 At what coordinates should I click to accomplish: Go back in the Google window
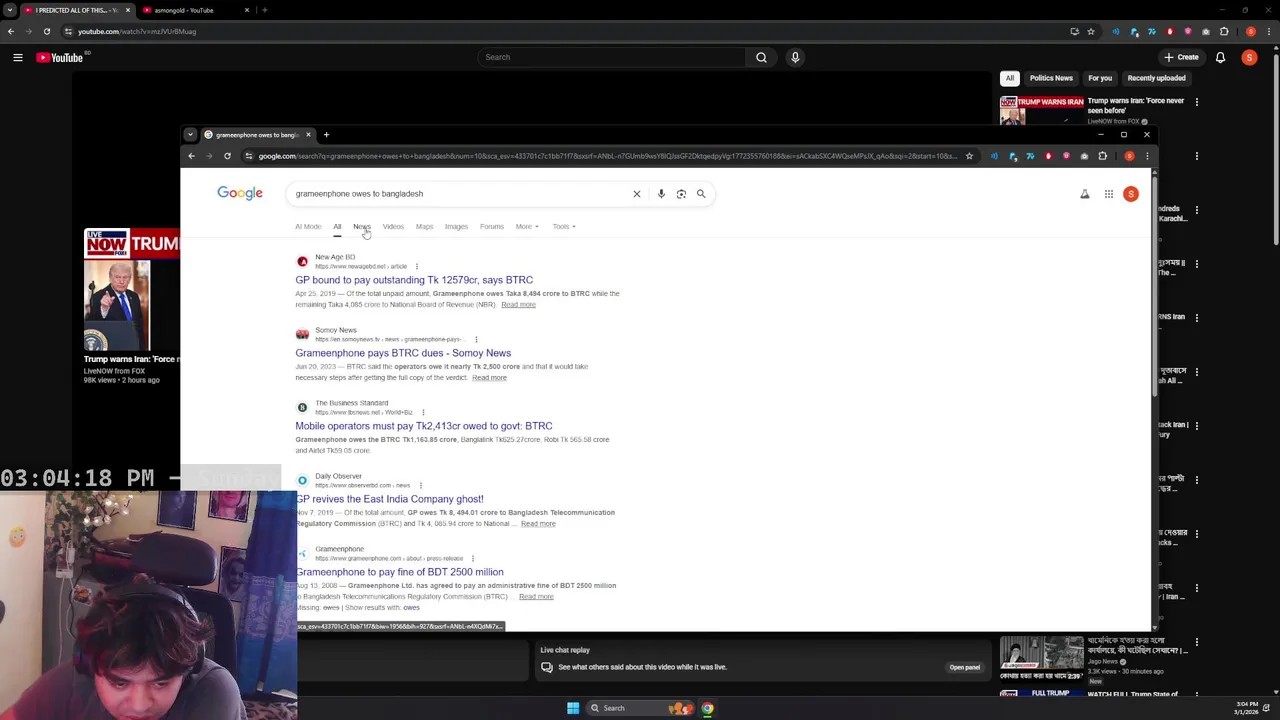[x=191, y=156]
